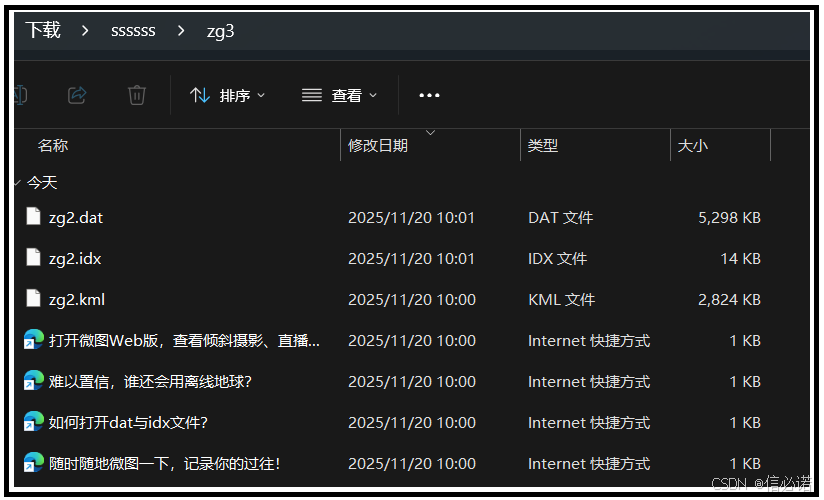The height and width of the screenshot is (500, 824).
Task: Click the zg2.idx file icon
Action: [x=33, y=257]
